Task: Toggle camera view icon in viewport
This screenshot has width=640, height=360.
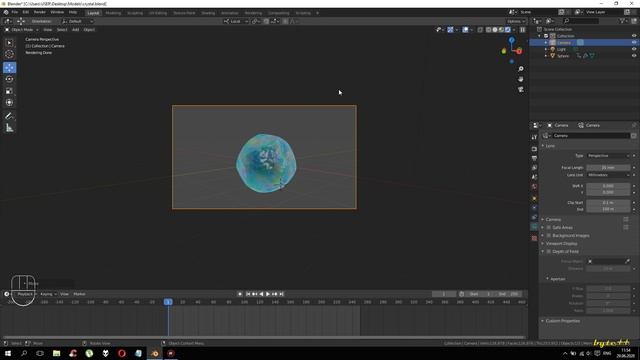Action: tap(521, 89)
